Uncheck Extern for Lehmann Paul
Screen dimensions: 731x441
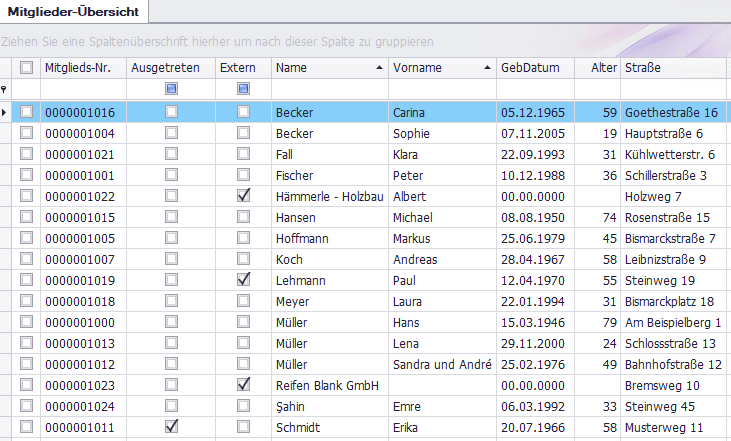coord(243,280)
